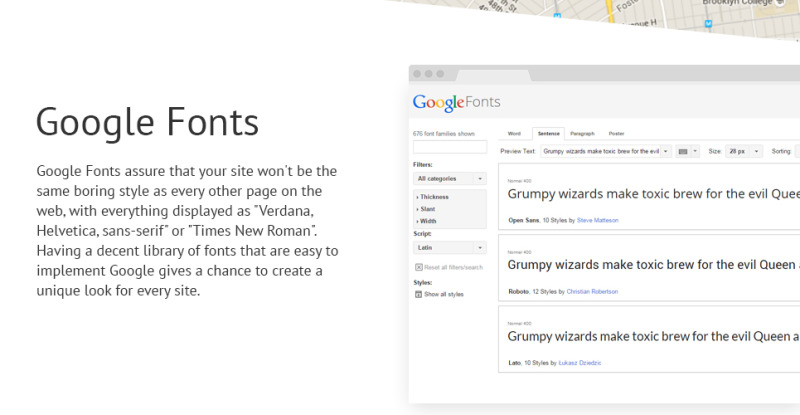Switch to the Word tab
Screen dimensions: 800x415
pos(514,134)
